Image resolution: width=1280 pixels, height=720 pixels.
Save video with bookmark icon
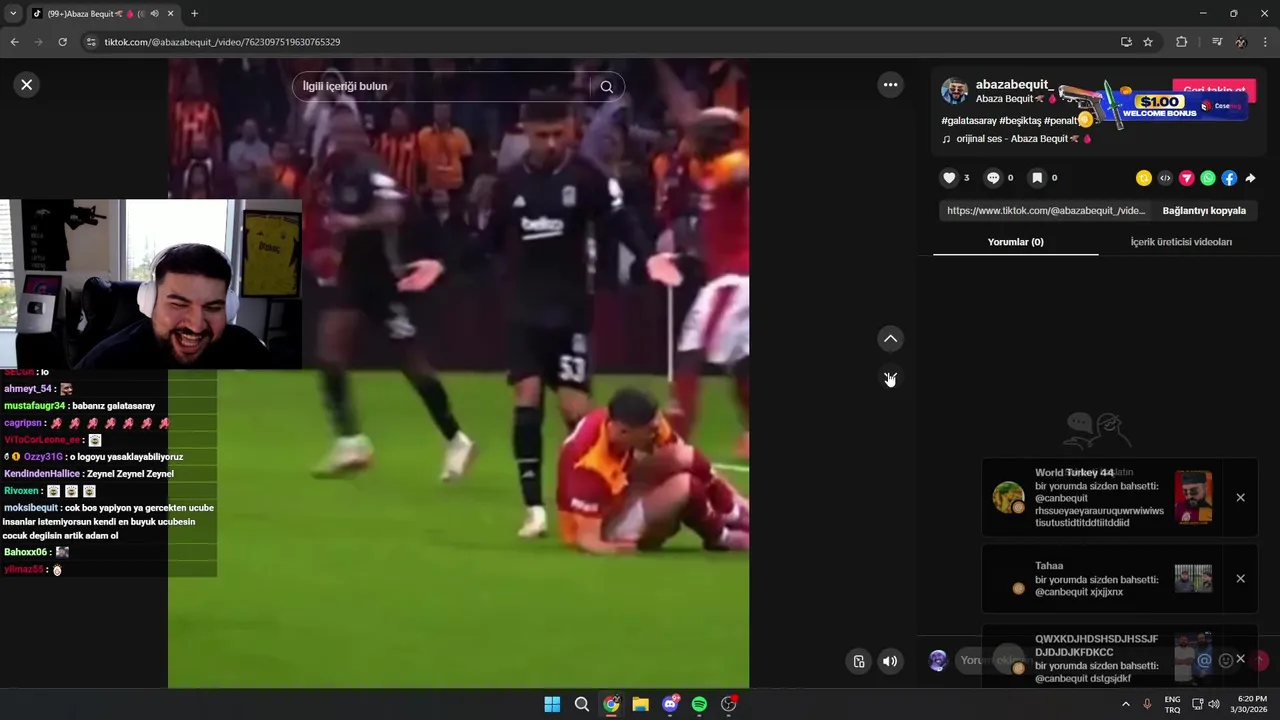tap(1037, 178)
